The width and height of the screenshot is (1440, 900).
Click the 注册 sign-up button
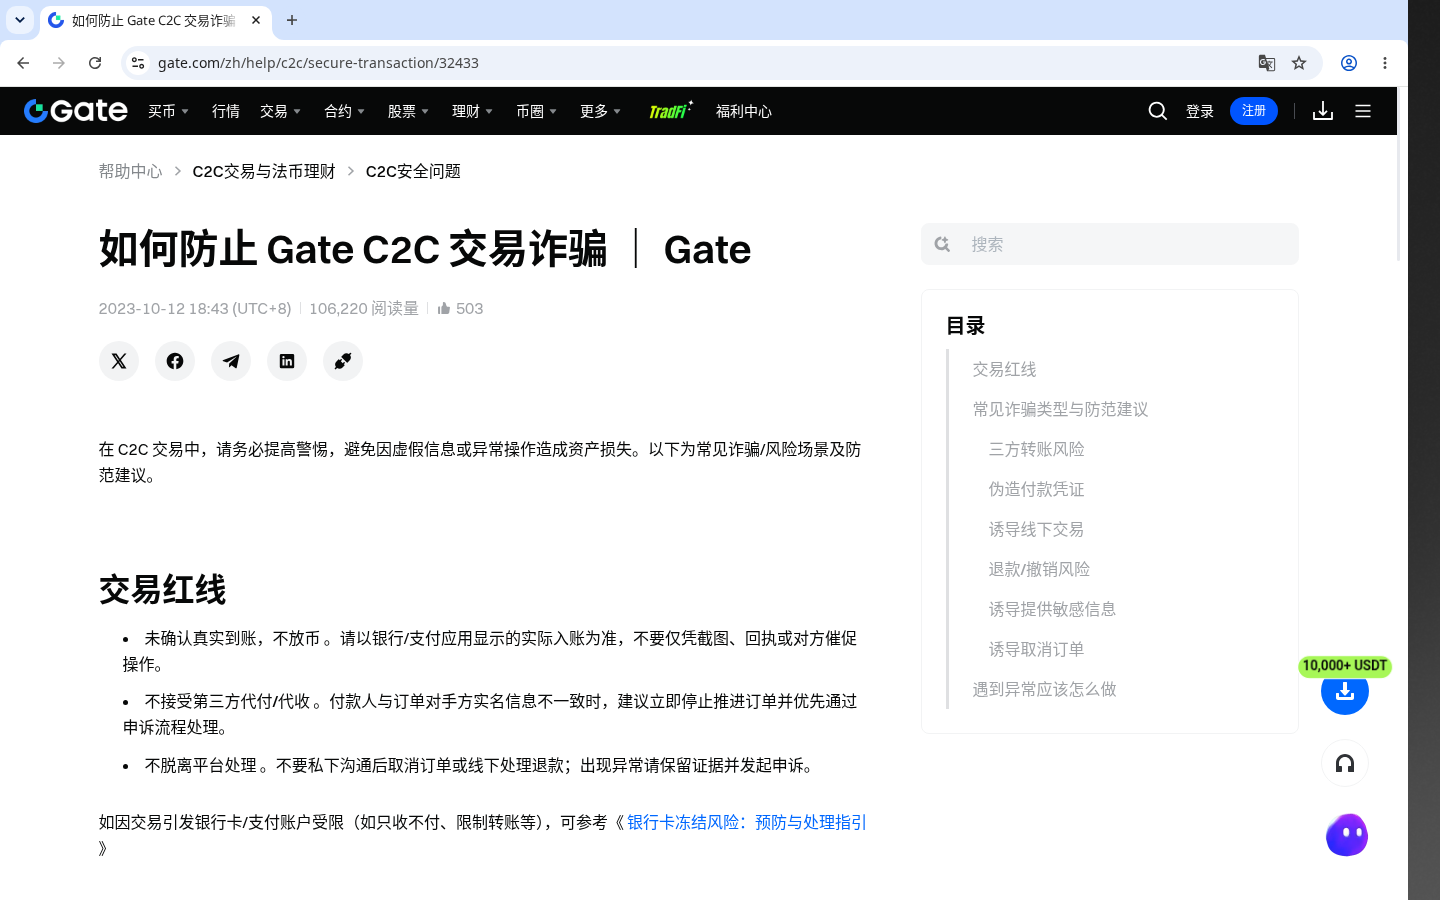1254,111
